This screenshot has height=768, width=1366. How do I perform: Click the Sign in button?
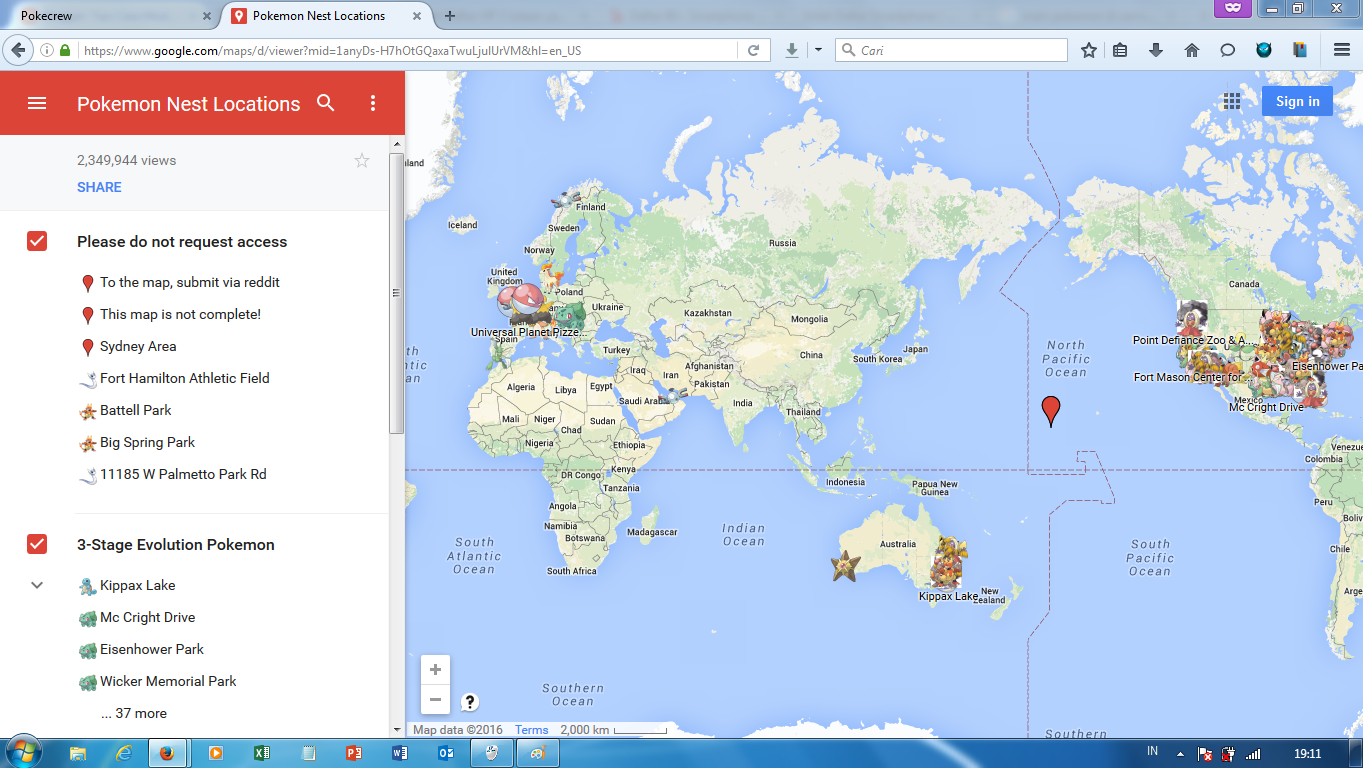click(x=1297, y=101)
